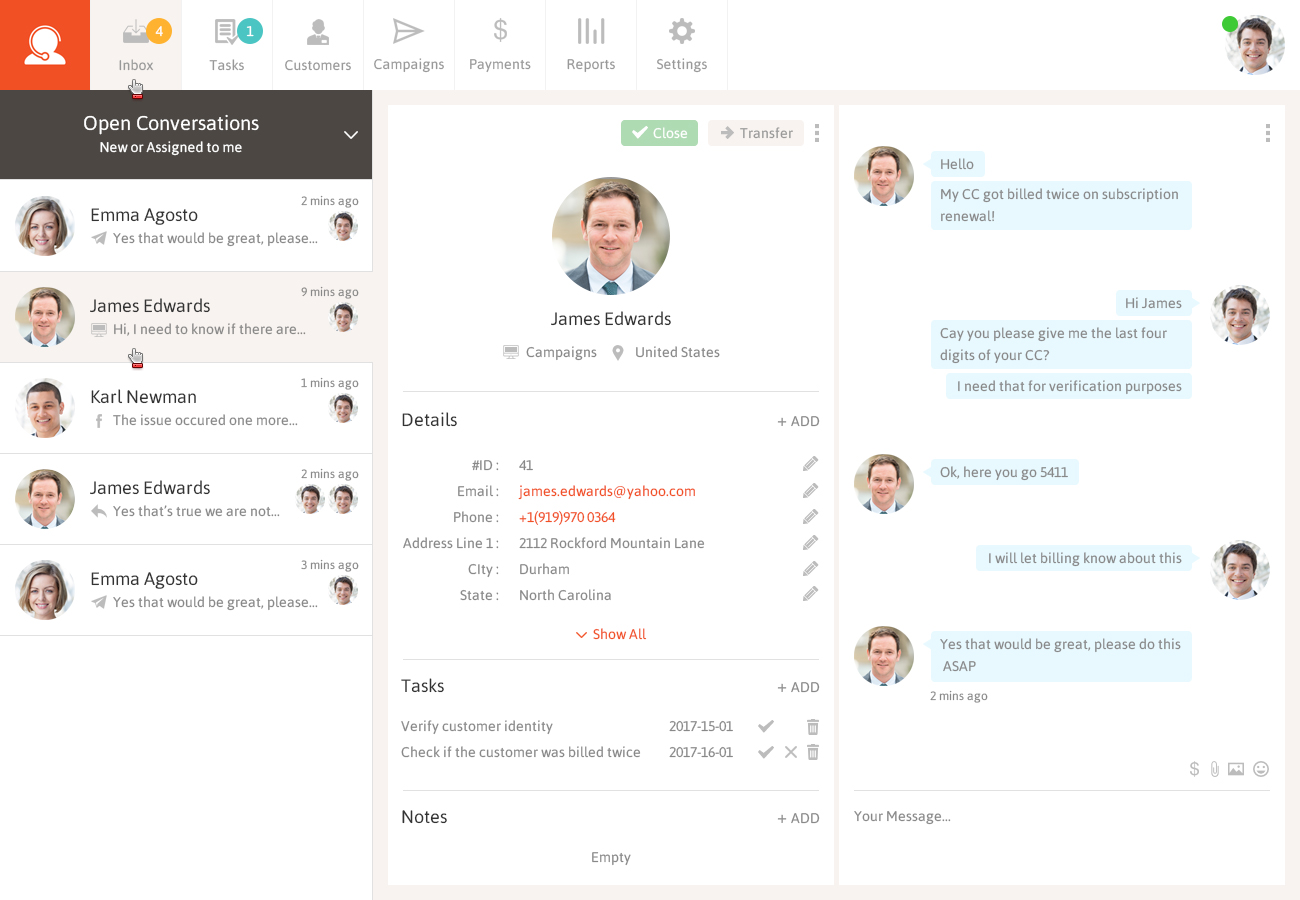Click the green Close conversation button
This screenshot has width=1300, height=900.
[x=659, y=133]
